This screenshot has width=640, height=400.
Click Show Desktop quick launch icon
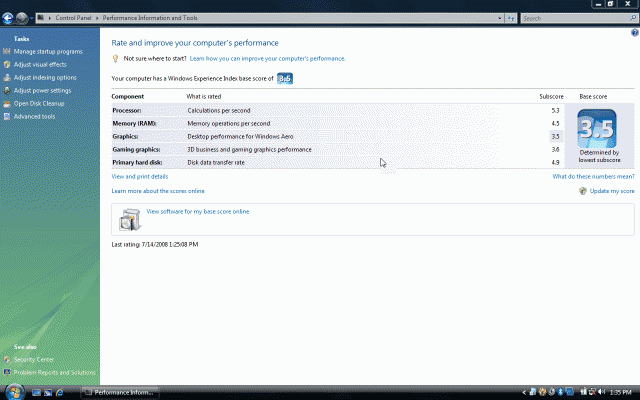[36, 393]
